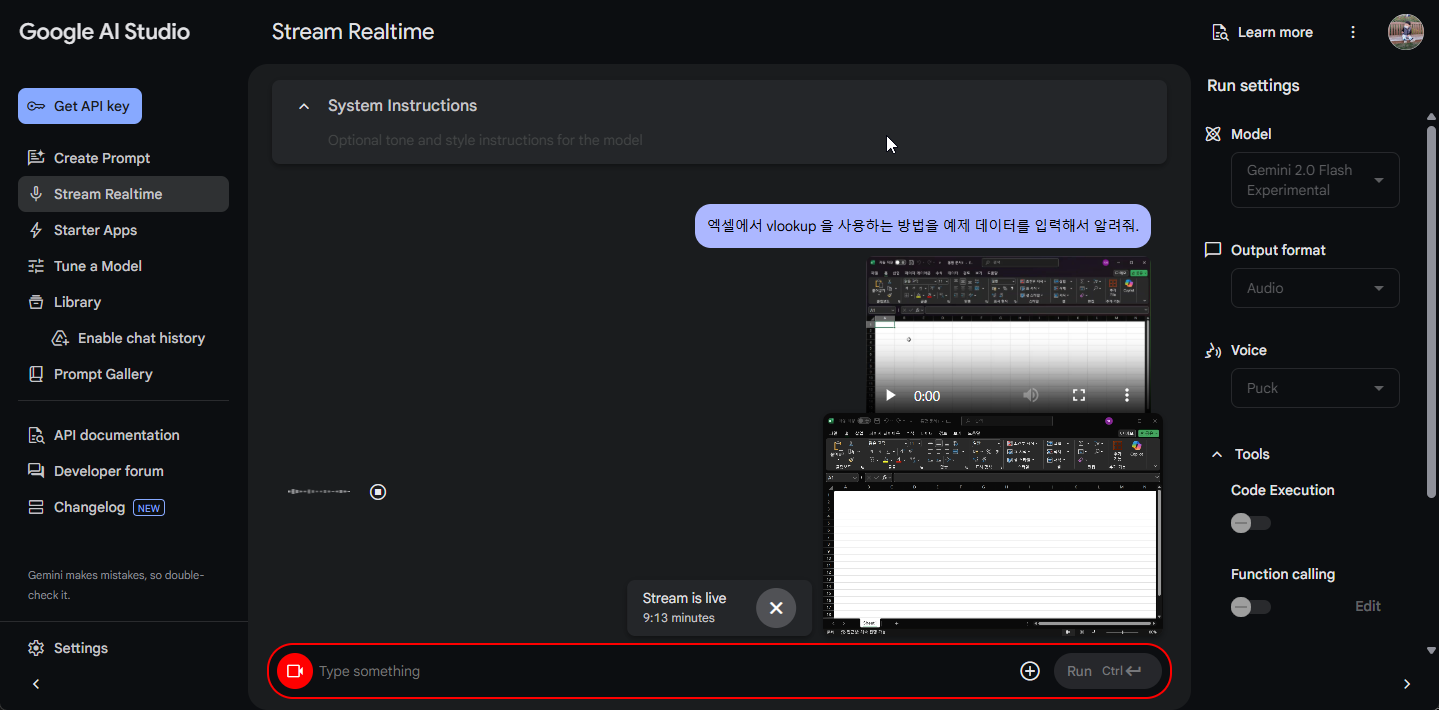This screenshot has width=1439, height=710.
Task: Click the Voice section icon
Action: pyautogui.click(x=1213, y=350)
